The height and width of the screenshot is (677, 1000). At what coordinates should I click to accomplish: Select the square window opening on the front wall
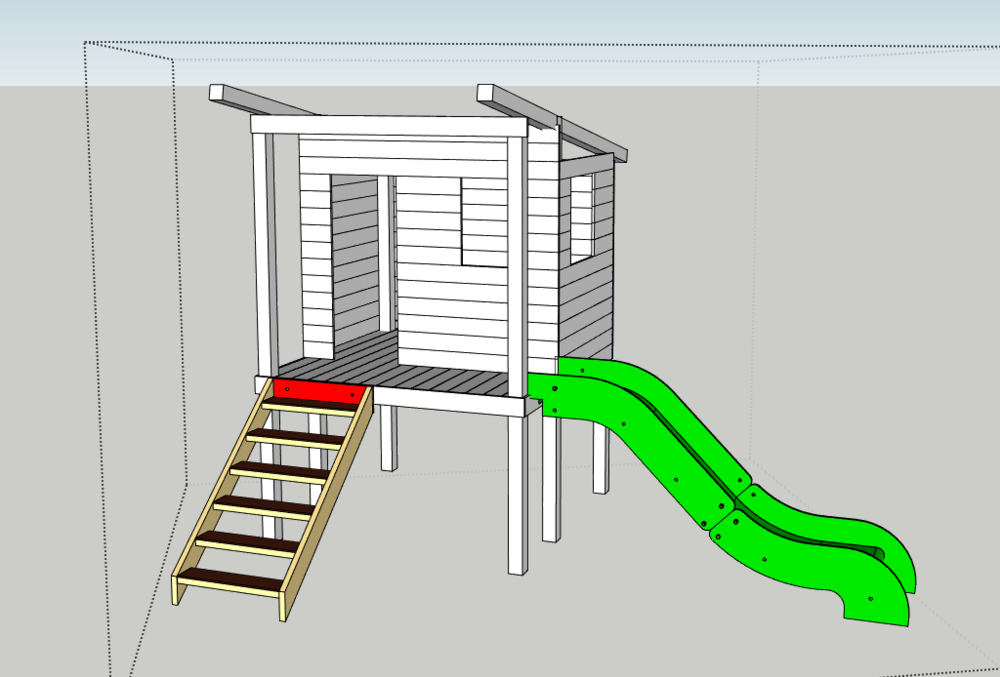(x=485, y=222)
